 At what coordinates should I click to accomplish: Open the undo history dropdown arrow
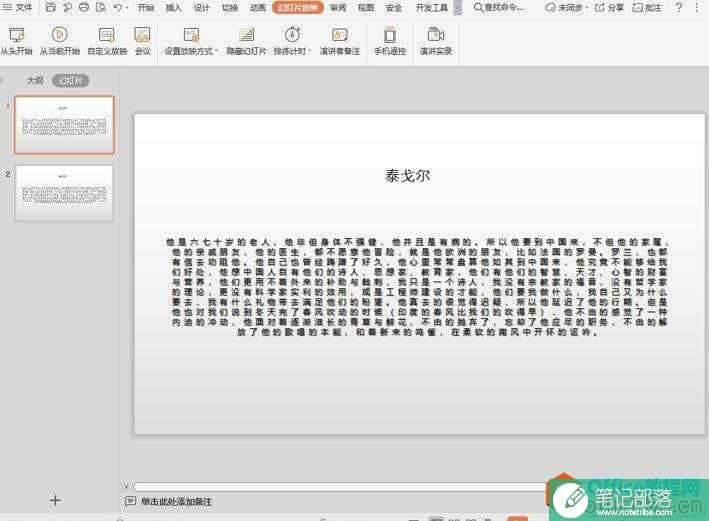click(127, 8)
